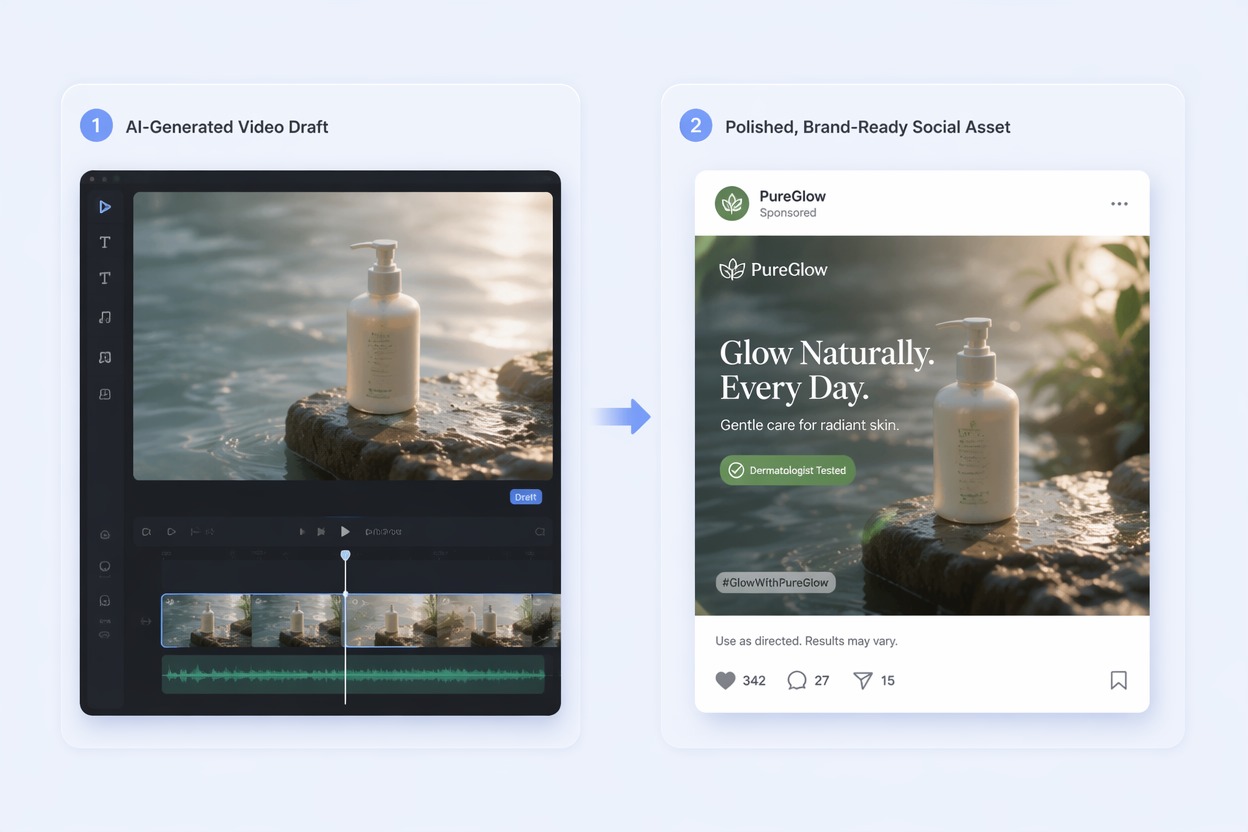1248x832 pixels.
Task: Click the outlined play icon beside the camera icon
Action: 171,532
